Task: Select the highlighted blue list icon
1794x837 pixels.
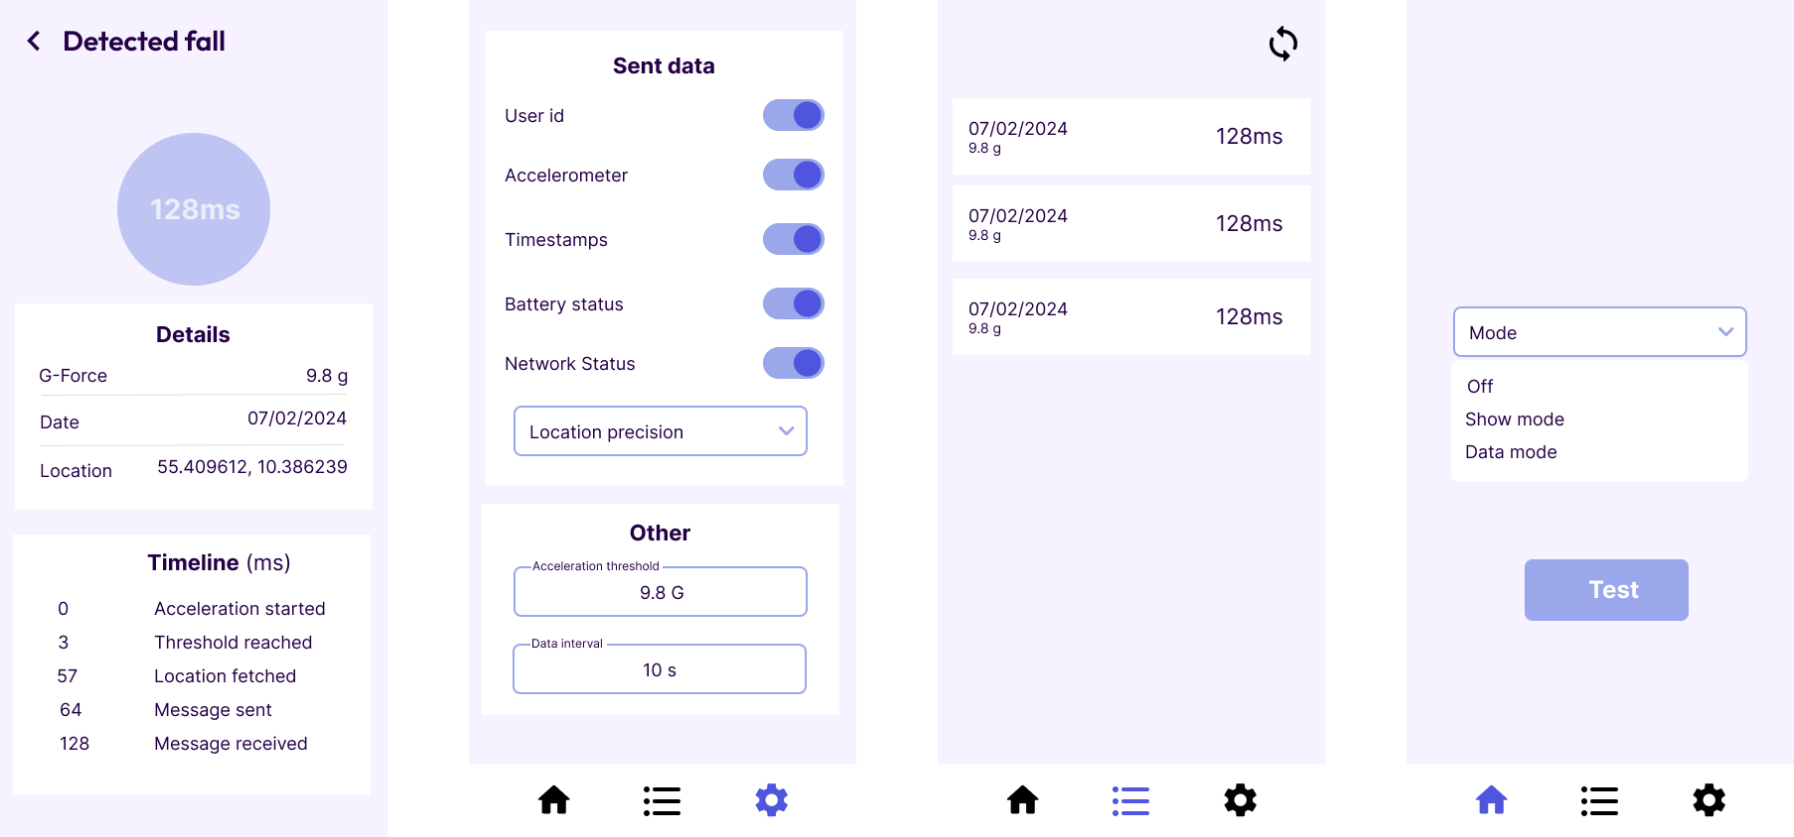Action: (x=1130, y=800)
